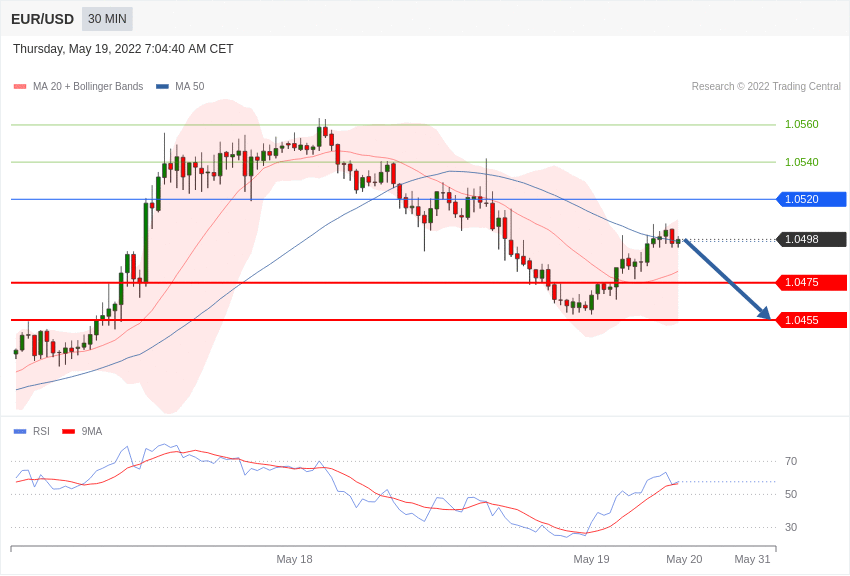Click the red 1.0475 support price tag
This screenshot has height=576, width=850.
[812, 282]
